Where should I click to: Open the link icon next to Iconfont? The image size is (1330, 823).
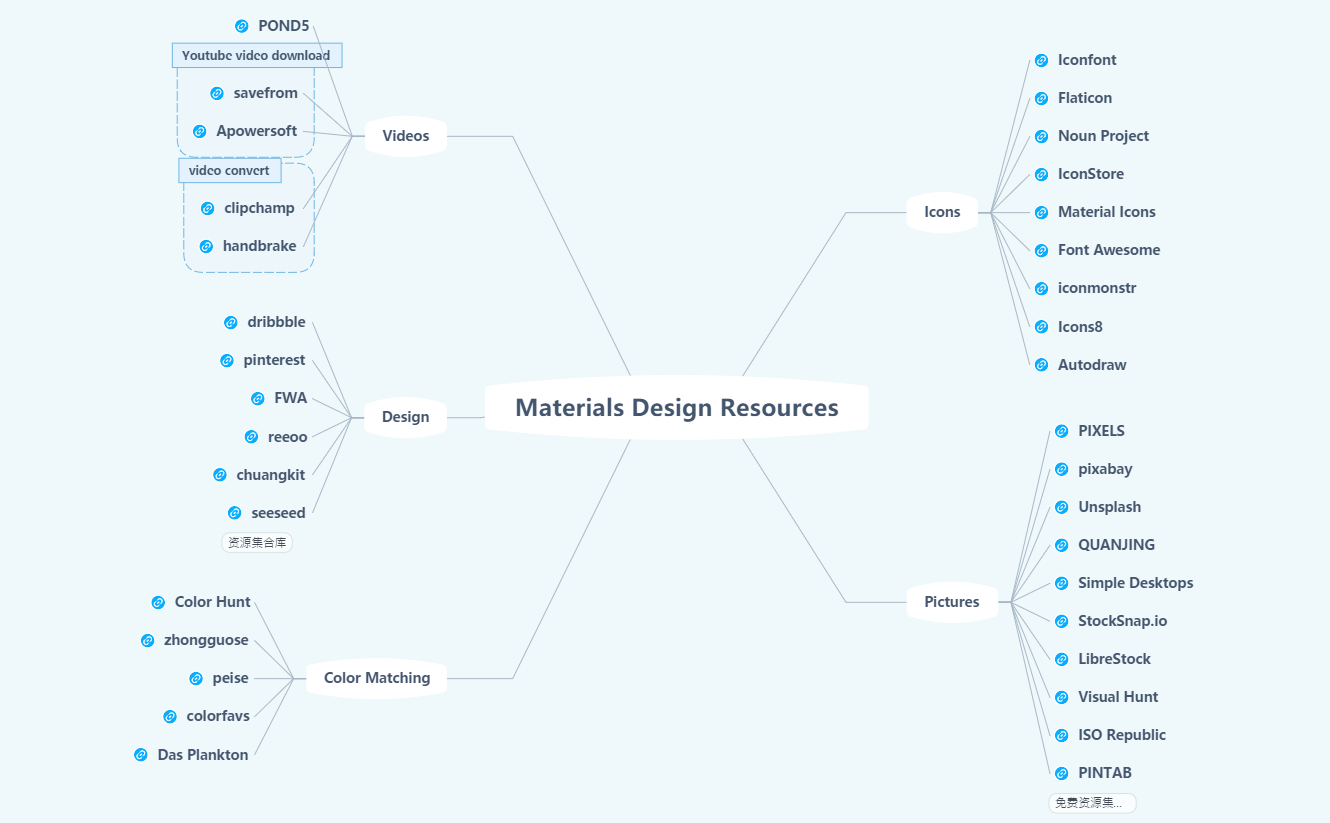click(1042, 60)
